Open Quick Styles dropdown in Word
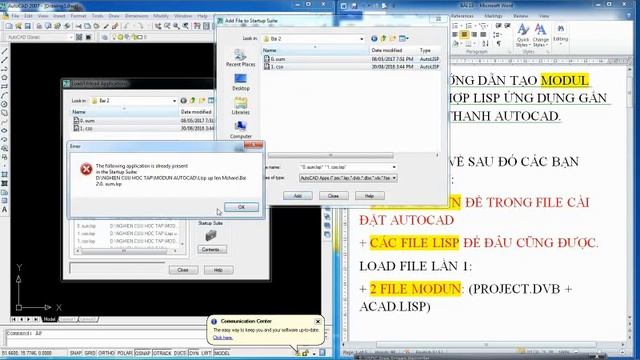This screenshot has width=640, height=360. point(523,35)
